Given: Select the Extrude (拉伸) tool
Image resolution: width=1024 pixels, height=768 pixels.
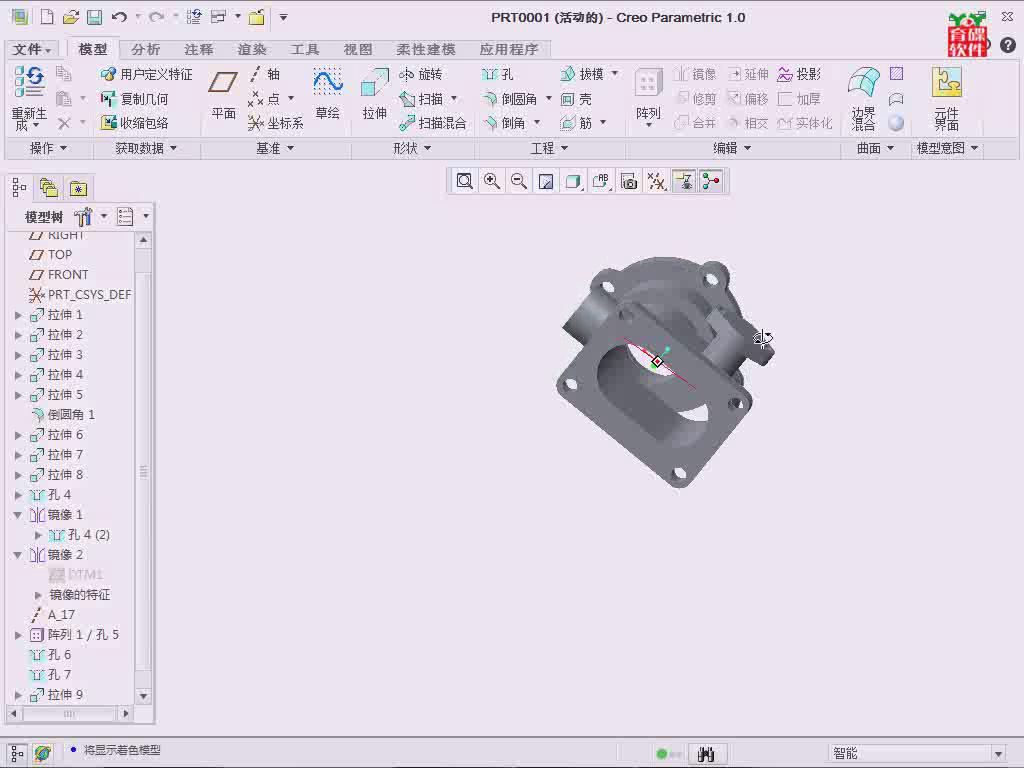Looking at the screenshot, I should click(x=375, y=95).
